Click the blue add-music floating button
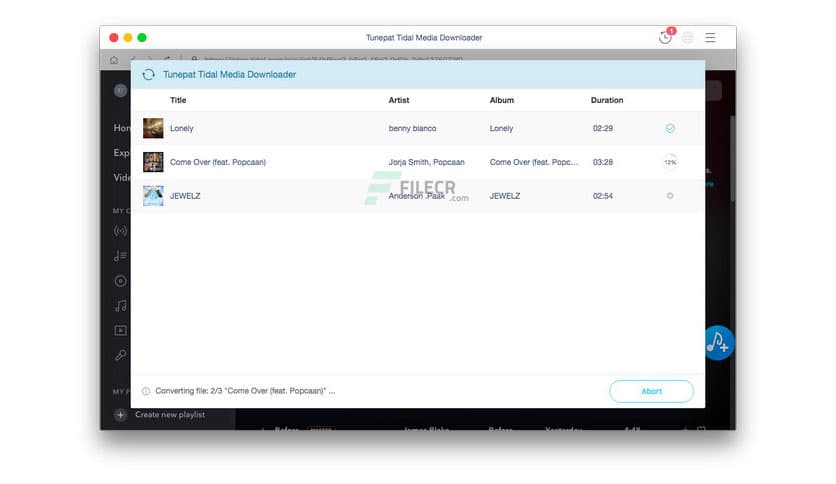Image resolution: width=836 pixels, height=484 pixels. (x=718, y=343)
